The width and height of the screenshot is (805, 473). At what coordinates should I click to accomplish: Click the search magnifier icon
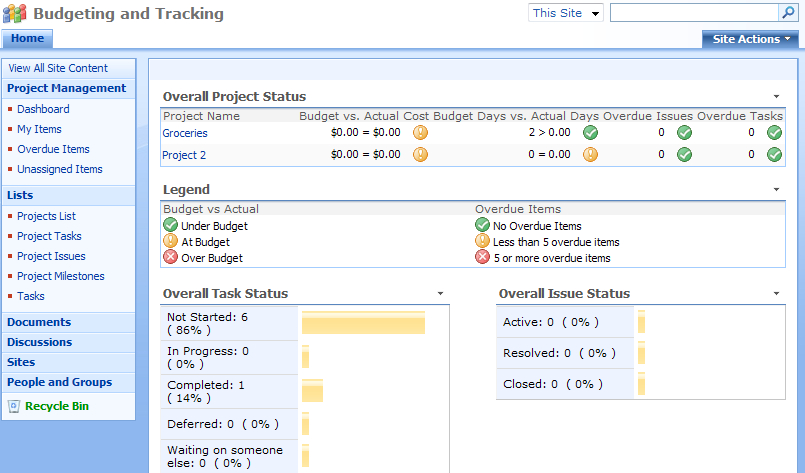click(x=787, y=13)
